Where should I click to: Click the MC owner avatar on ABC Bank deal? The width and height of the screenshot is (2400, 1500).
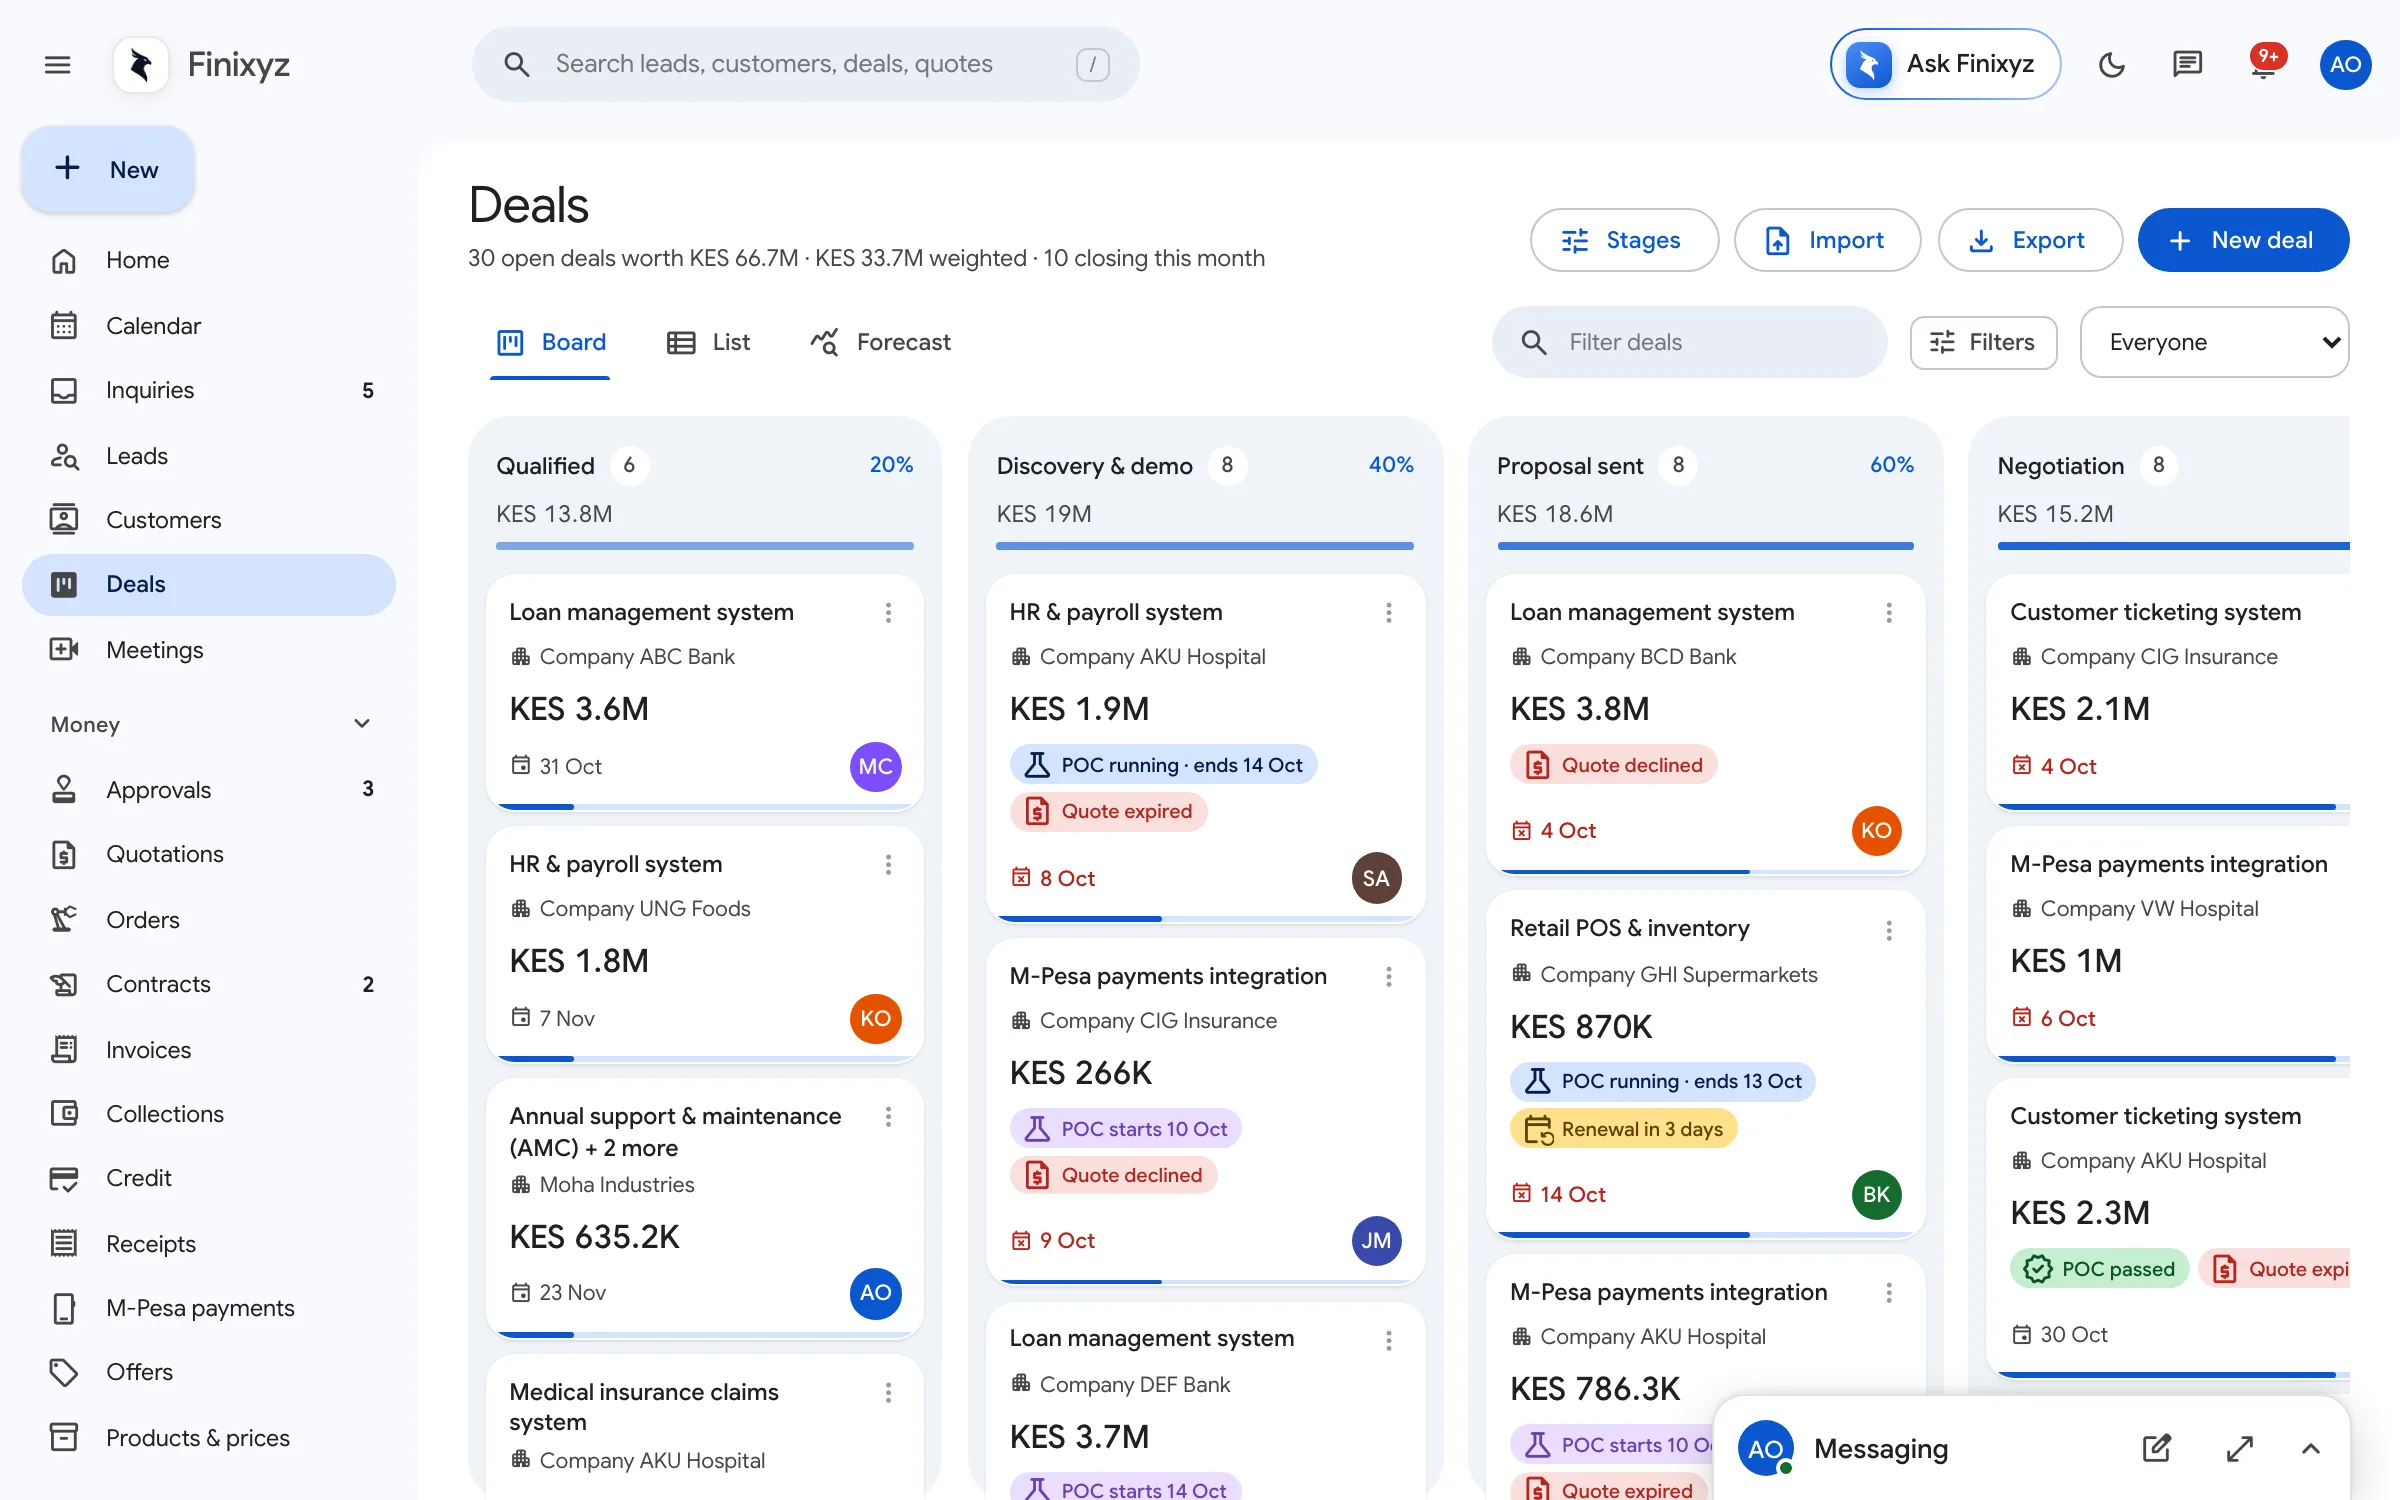pos(875,766)
